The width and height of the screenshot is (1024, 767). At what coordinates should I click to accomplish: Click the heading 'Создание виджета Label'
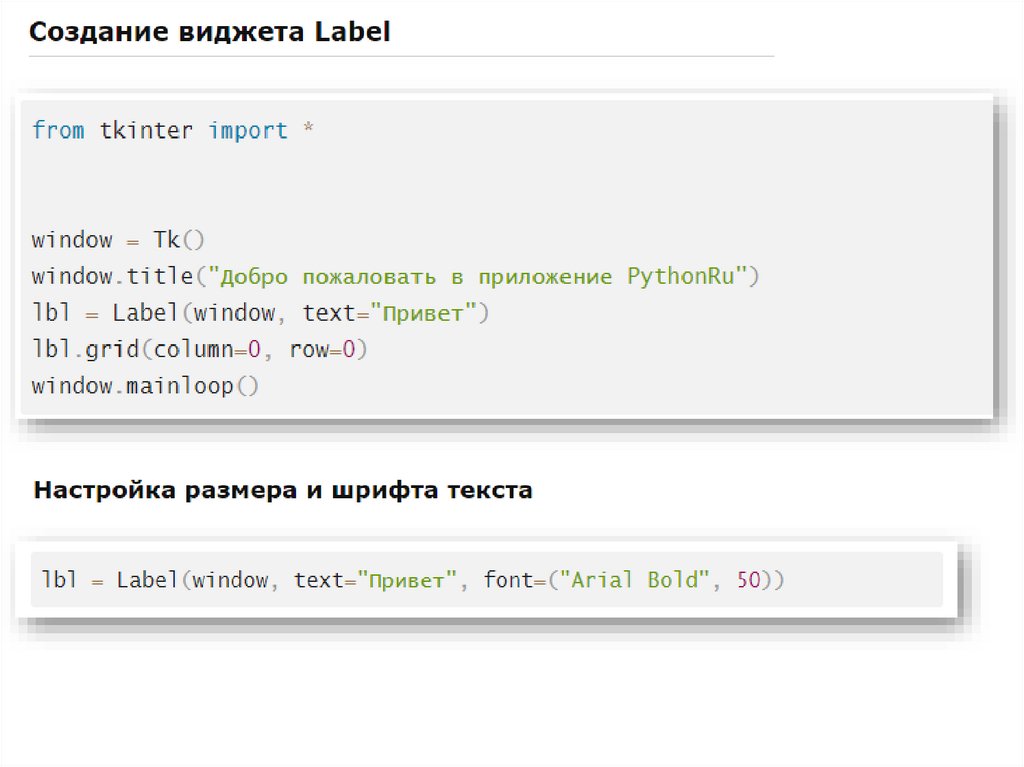(210, 31)
